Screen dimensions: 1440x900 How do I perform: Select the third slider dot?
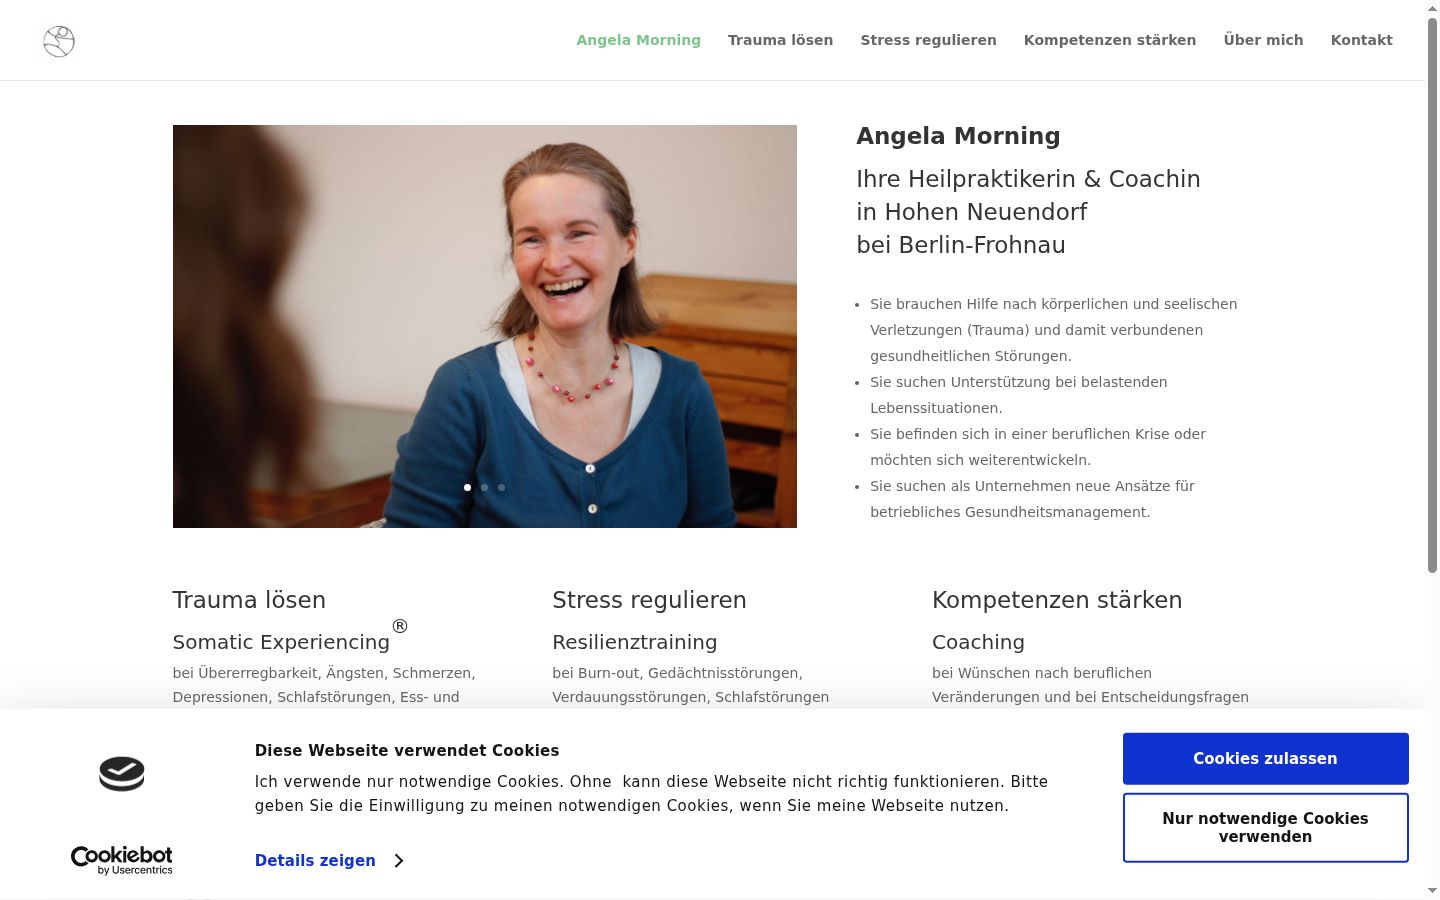coord(501,488)
